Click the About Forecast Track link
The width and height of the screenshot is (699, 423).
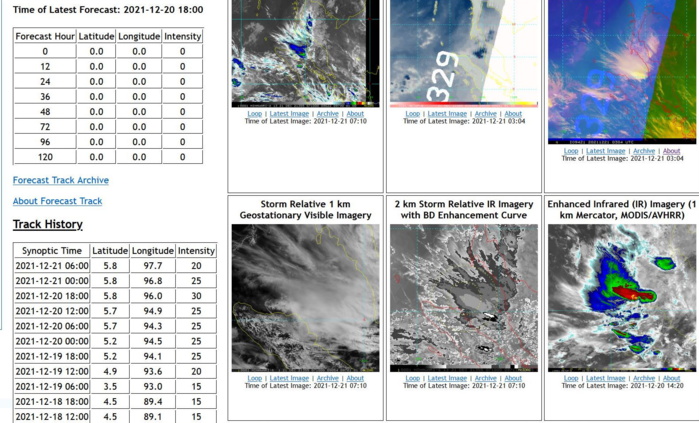tap(57, 201)
